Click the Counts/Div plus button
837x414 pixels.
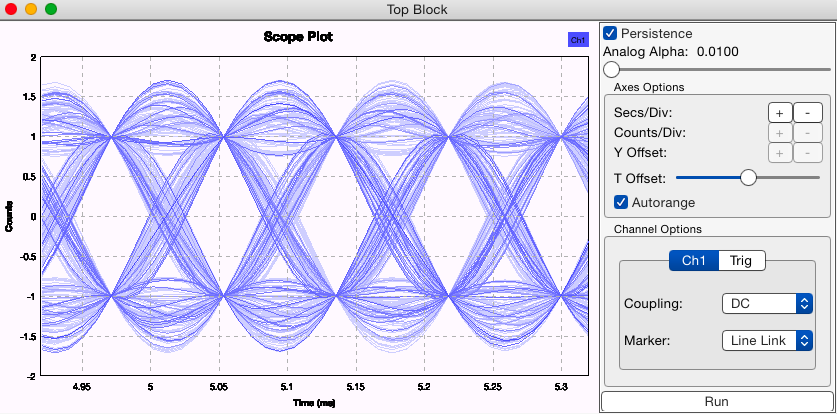pyautogui.click(x=780, y=133)
